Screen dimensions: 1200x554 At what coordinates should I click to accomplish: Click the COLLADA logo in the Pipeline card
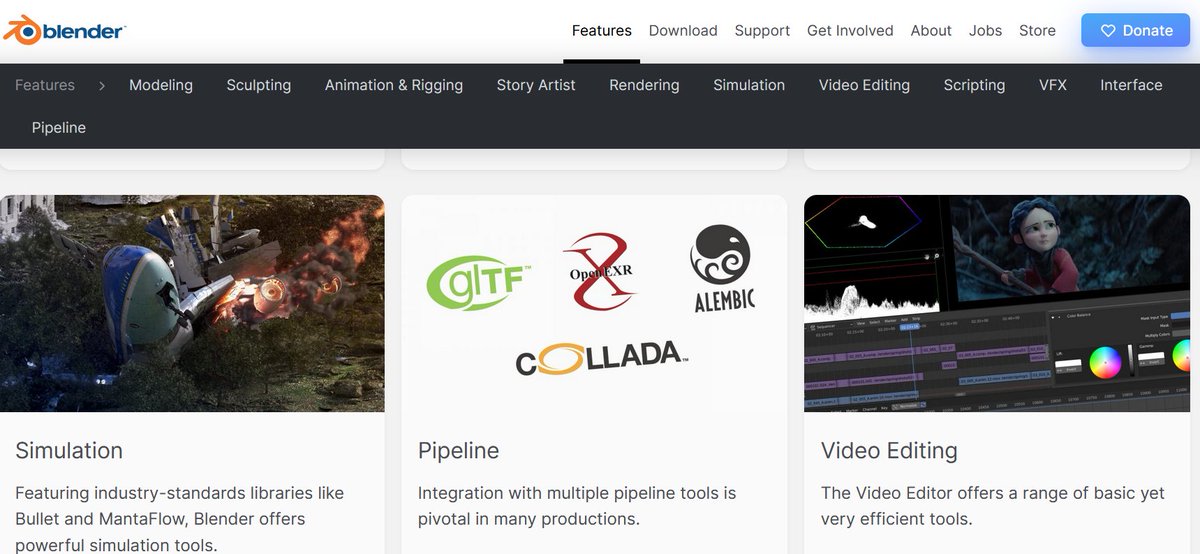pos(602,358)
